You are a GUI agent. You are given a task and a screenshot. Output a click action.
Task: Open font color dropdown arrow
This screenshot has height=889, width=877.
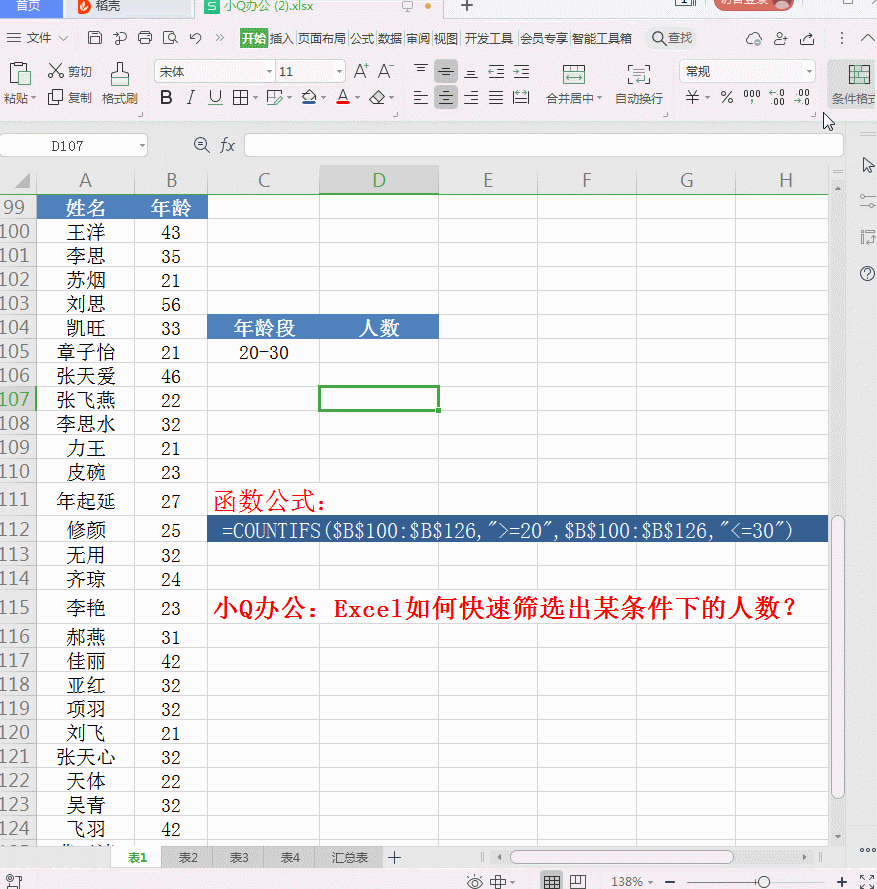pyautogui.click(x=358, y=98)
